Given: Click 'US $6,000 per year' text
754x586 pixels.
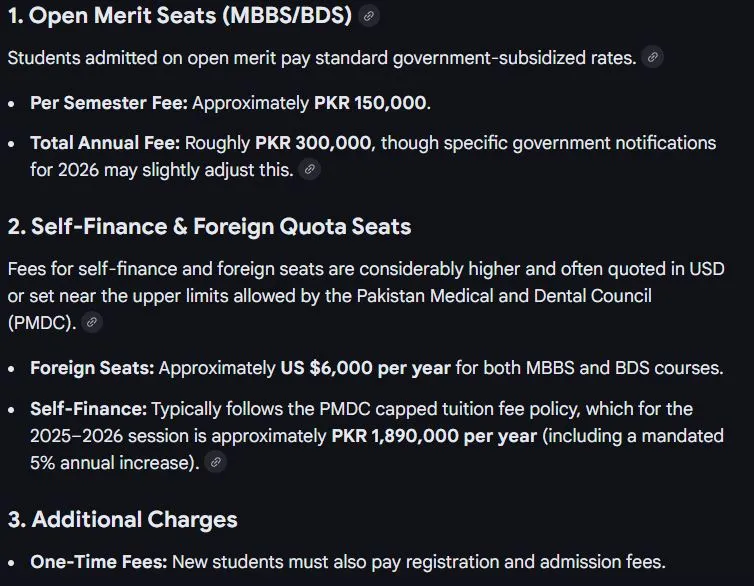Looking at the screenshot, I should click(x=365, y=368).
